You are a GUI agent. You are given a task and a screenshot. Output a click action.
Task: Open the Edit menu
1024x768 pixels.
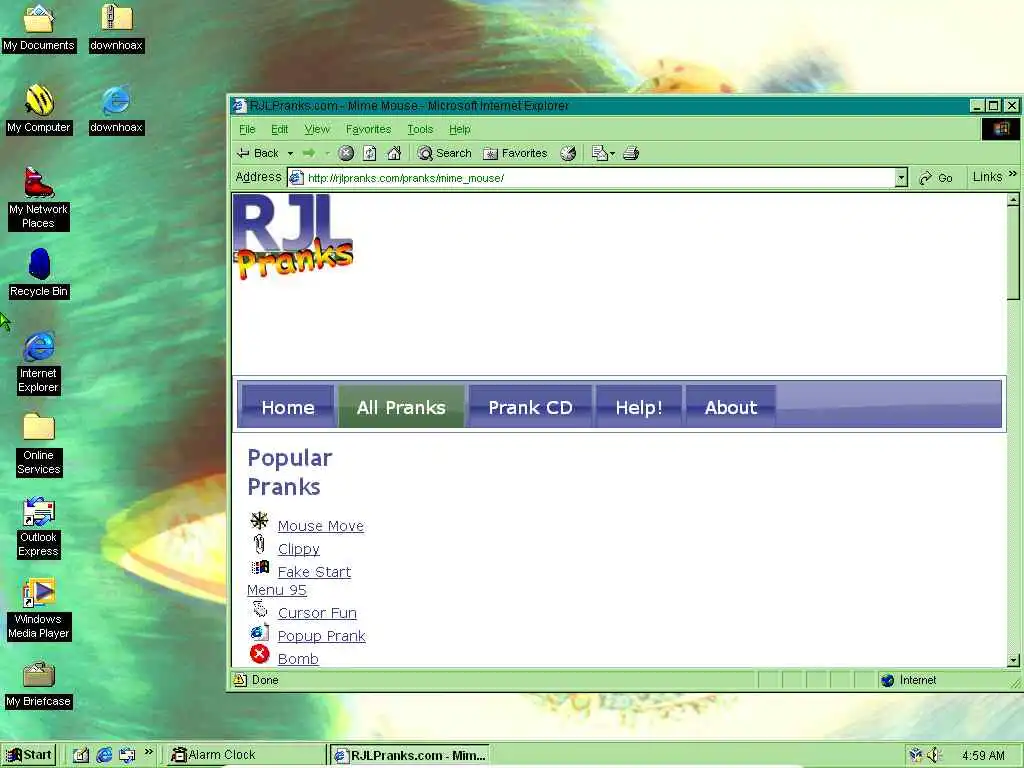(x=280, y=129)
